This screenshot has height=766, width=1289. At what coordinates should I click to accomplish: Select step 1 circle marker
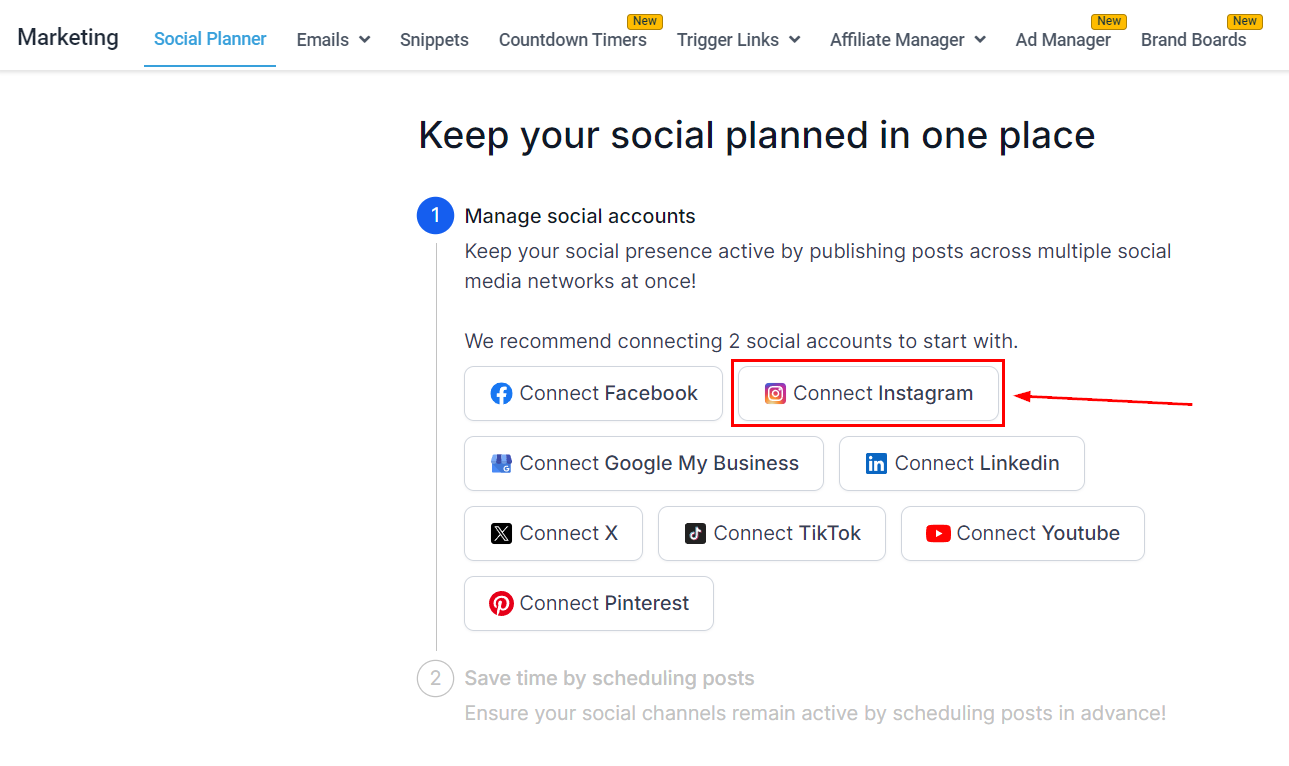(x=435, y=216)
